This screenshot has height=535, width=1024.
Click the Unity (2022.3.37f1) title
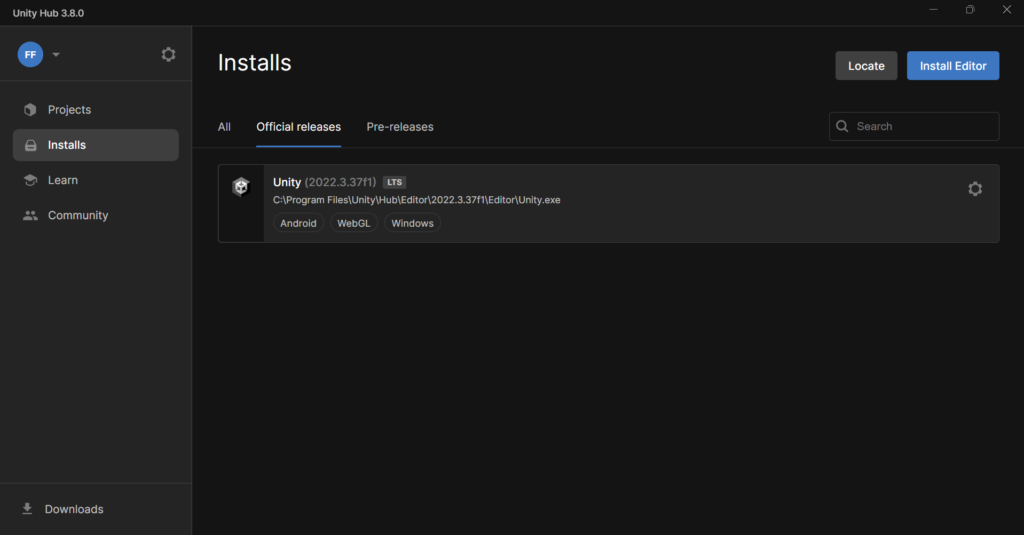click(x=325, y=182)
